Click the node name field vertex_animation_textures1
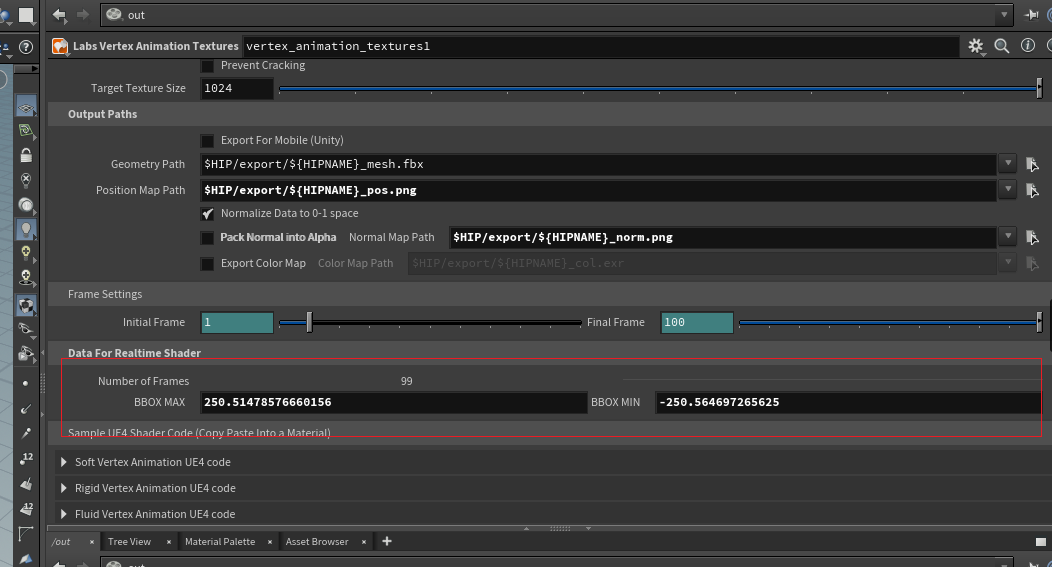Image resolution: width=1052 pixels, height=567 pixels. pyautogui.click(x=600, y=46)
